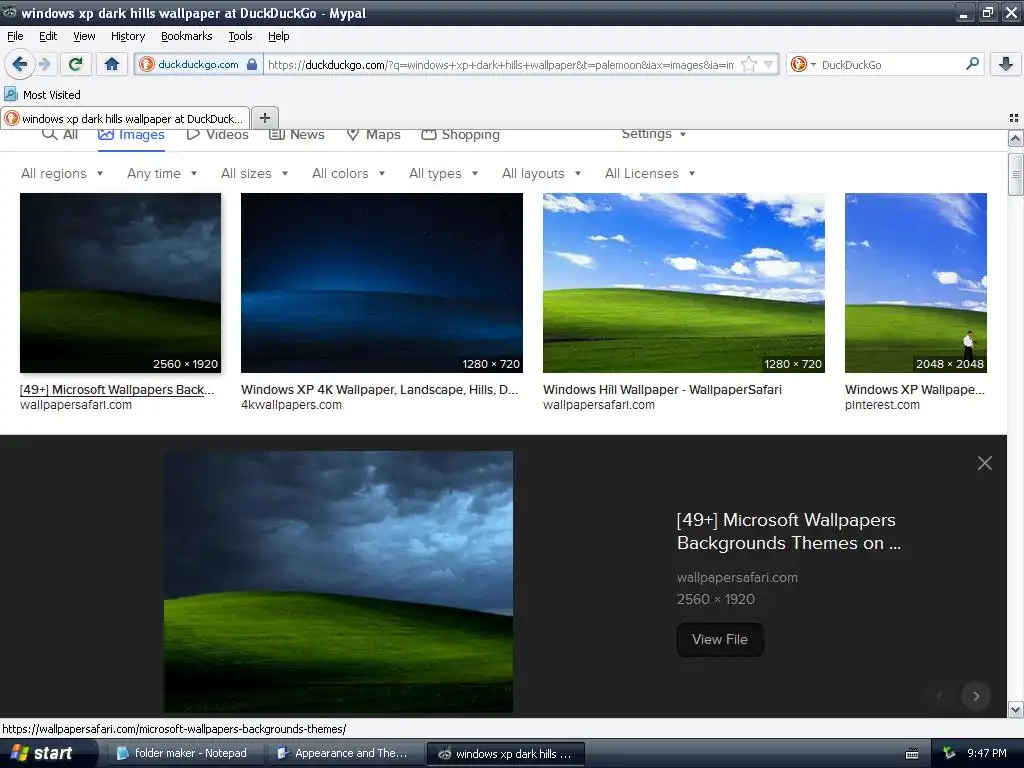
Task: Switch to the All search results tab
Action: (59, 135)
